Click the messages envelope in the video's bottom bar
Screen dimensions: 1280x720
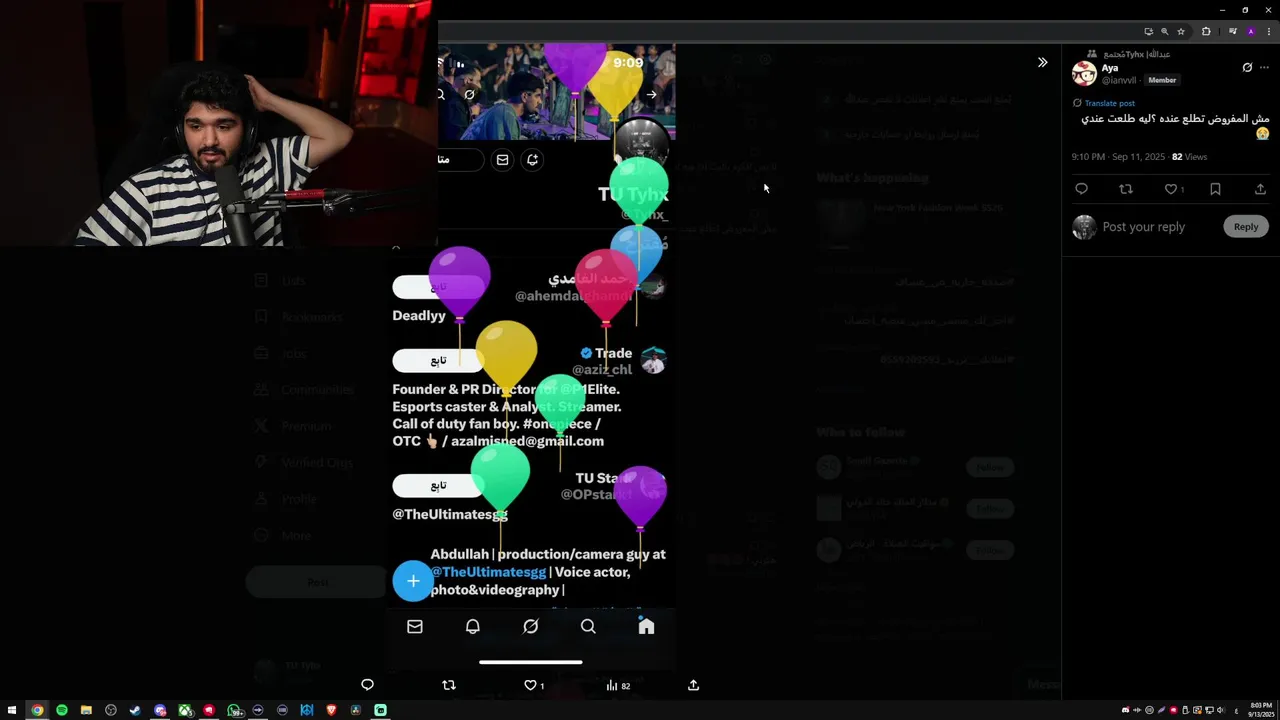point(415,626)
